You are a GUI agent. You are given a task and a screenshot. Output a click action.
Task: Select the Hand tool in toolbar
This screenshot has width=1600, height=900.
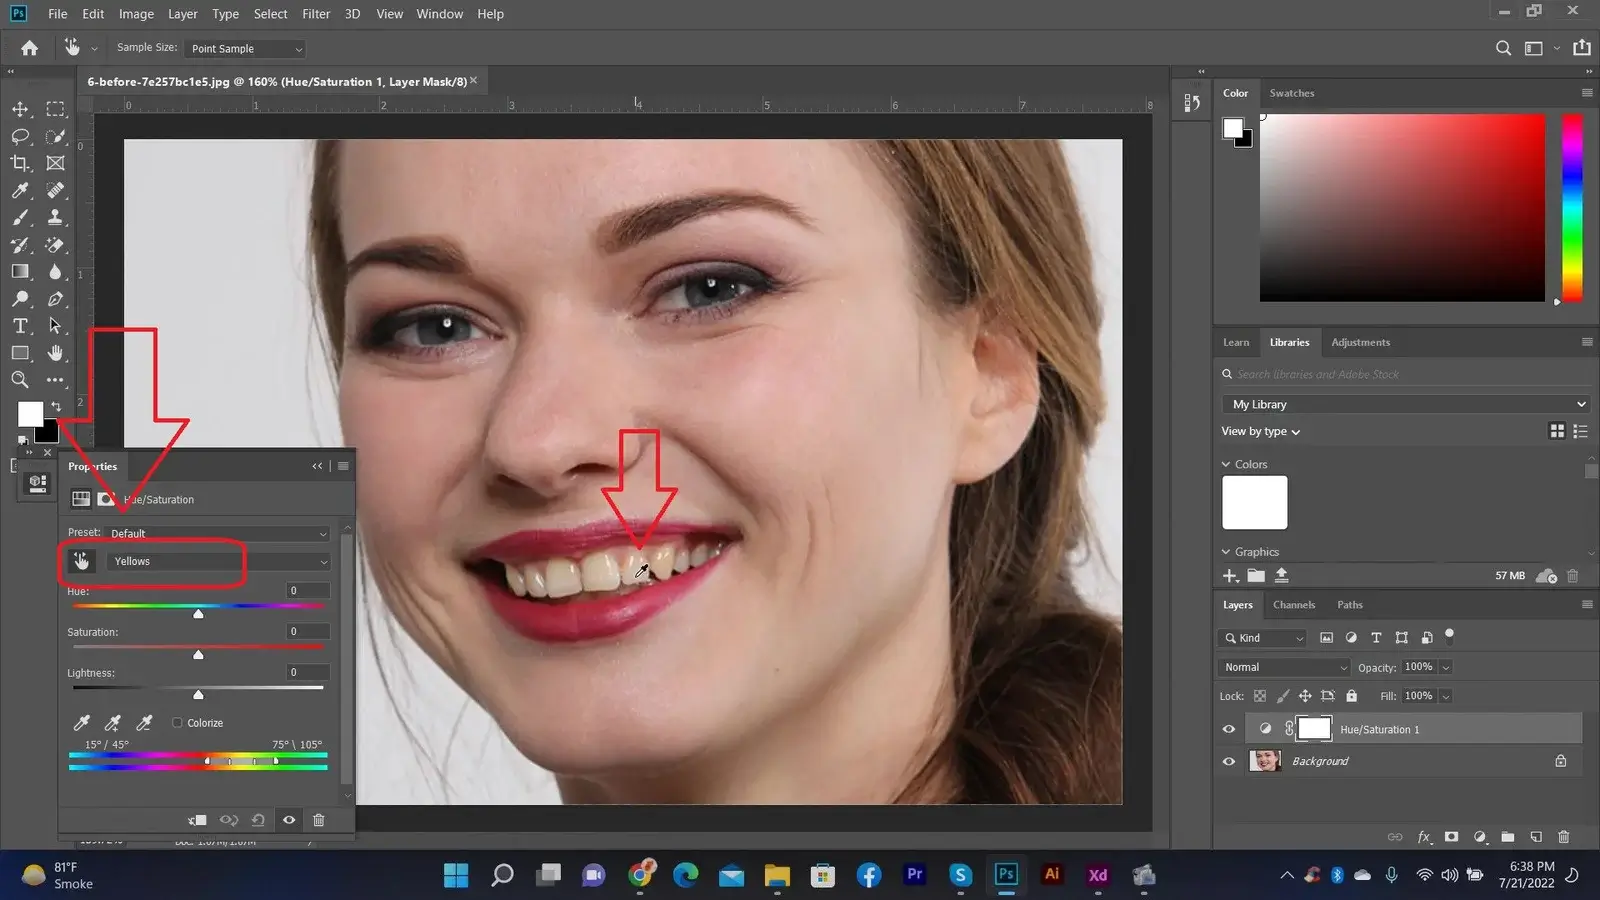pyautogui.click(x=56, y=353)
